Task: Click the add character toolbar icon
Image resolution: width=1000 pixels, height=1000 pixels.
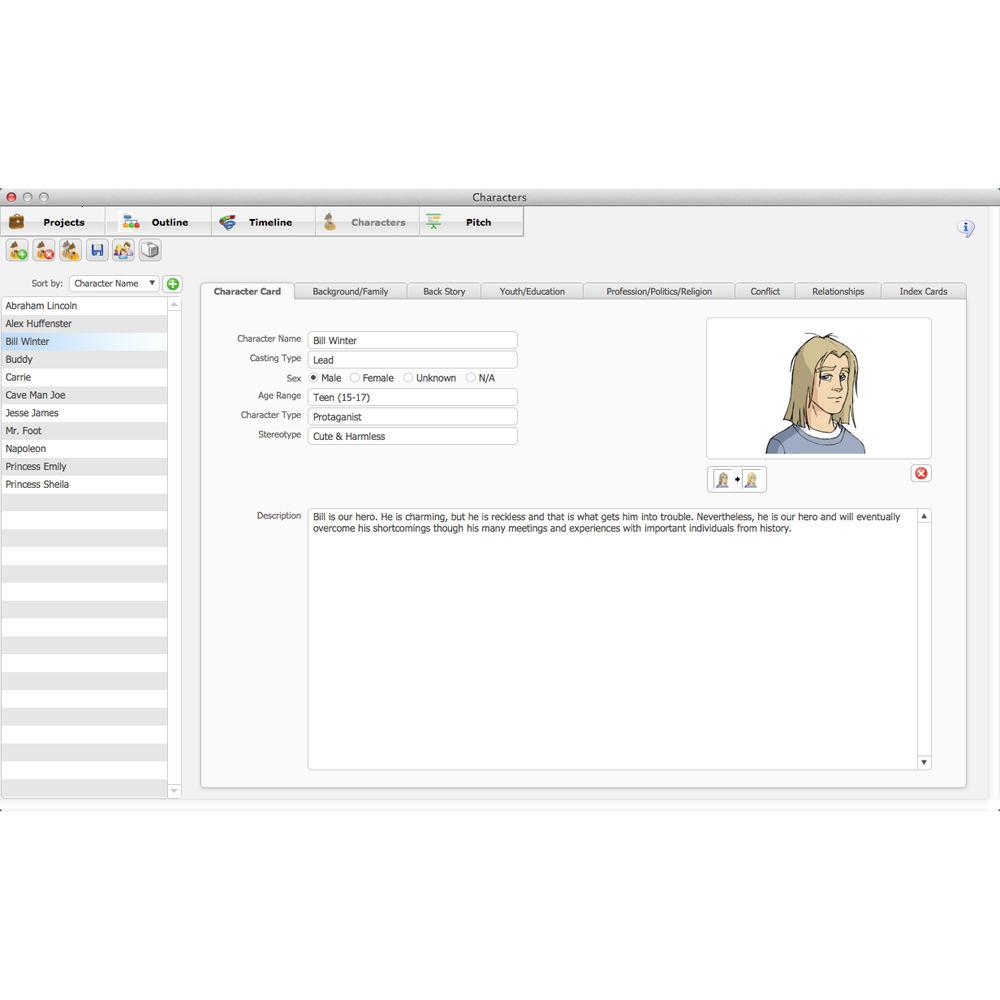Action: 18,250
